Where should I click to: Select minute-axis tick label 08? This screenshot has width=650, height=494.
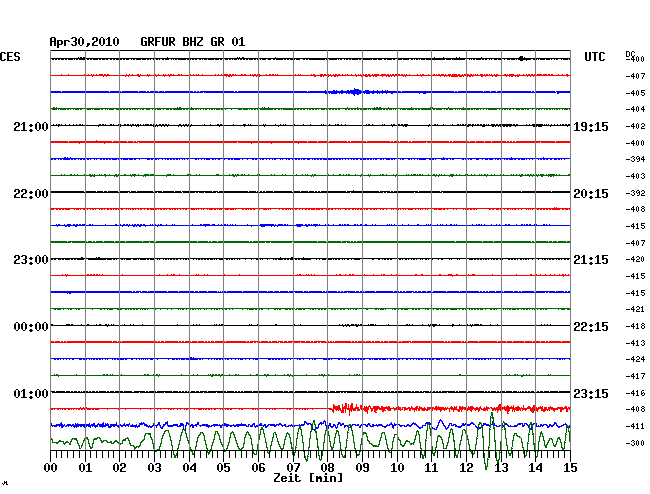click(x=327, y=467)
